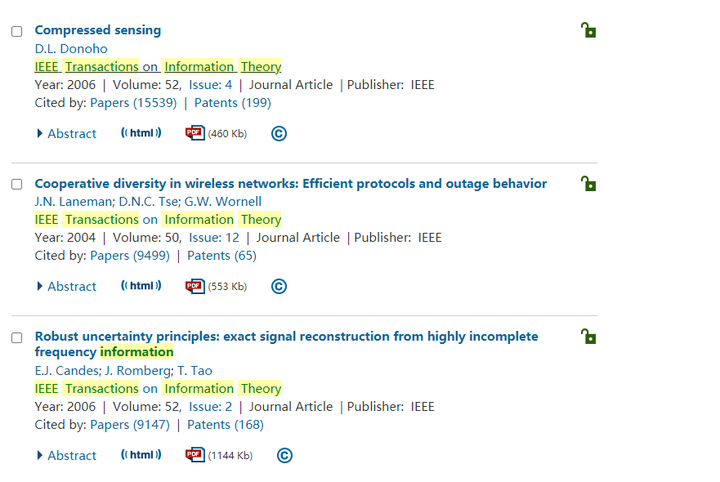This screenshot has width=720, height=482.
Task: Open html version of Cooperative diversity paper
Action: [x=141, y=286]
